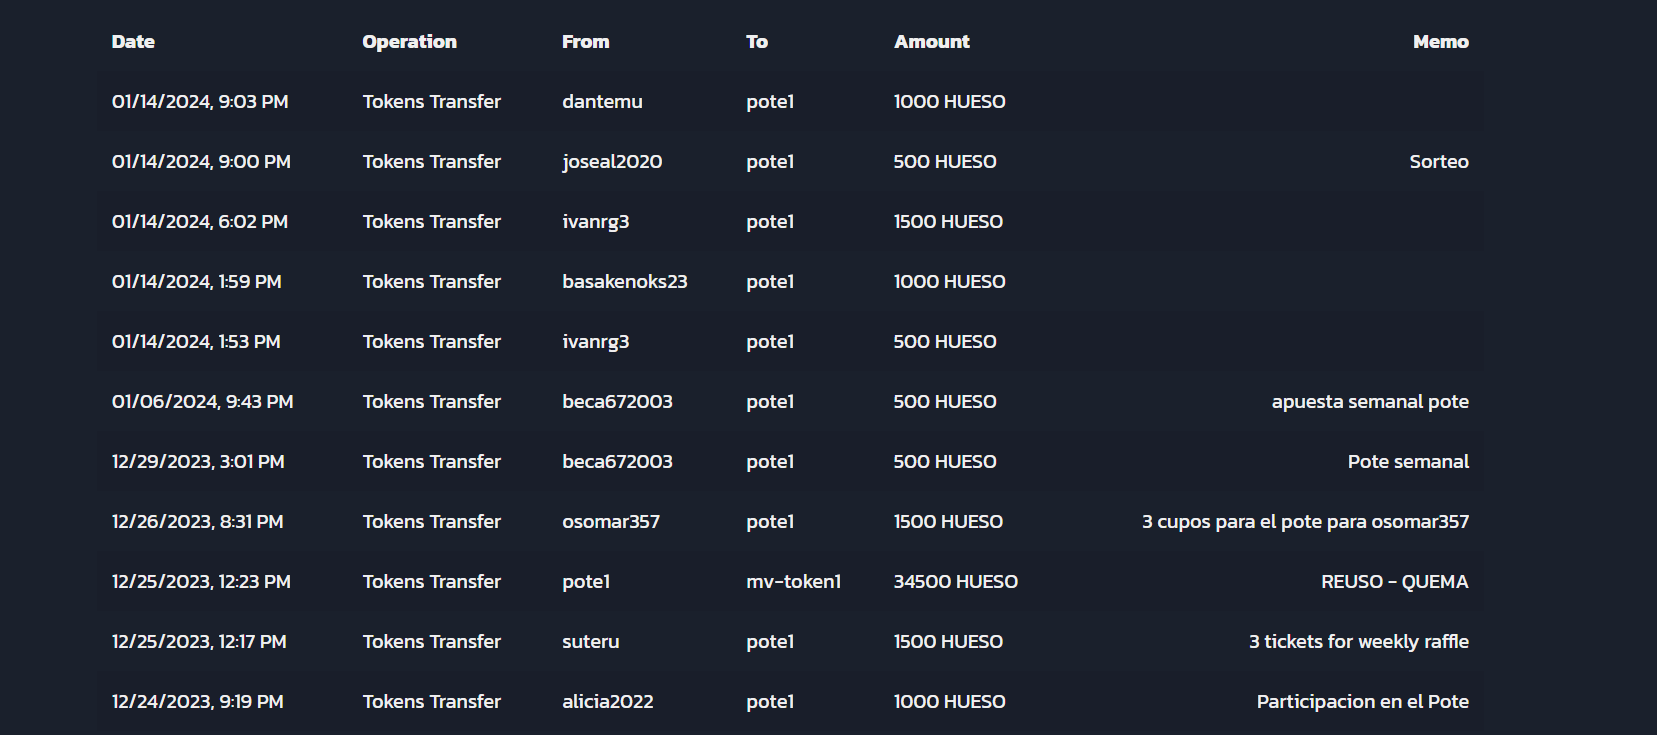This screenshot has height=735, width=1657.
Task: Open the suteru sender account
Action: 591,642
